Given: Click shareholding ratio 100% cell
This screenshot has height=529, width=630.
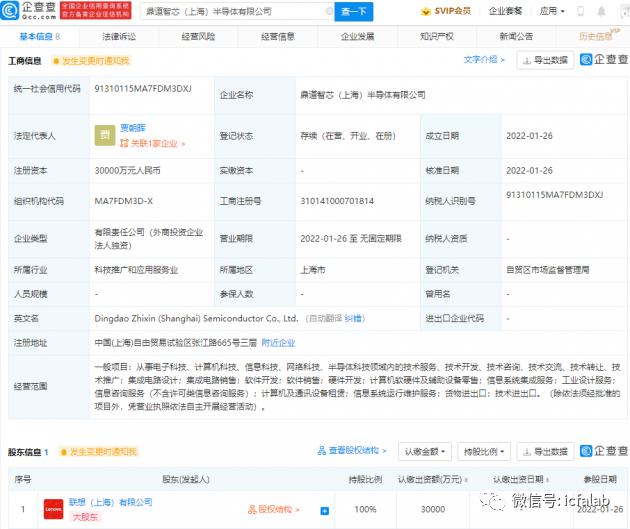Looking at the screenshot, I should tap(365, 509).
